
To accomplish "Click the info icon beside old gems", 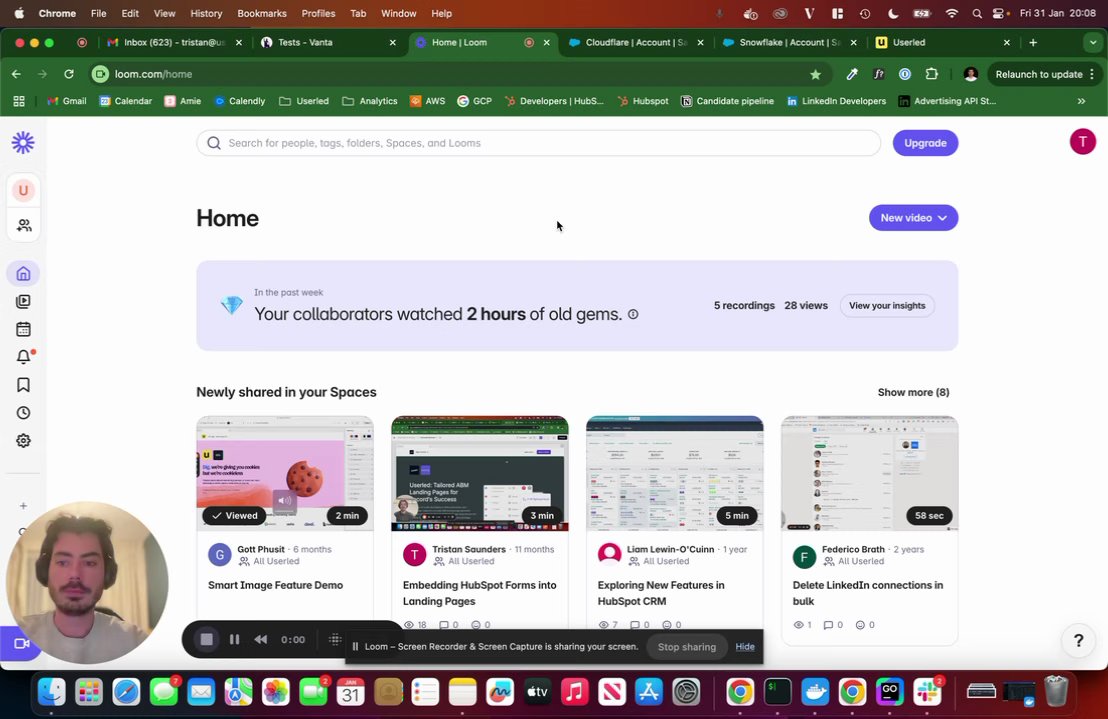I will (x=633, y=314).
